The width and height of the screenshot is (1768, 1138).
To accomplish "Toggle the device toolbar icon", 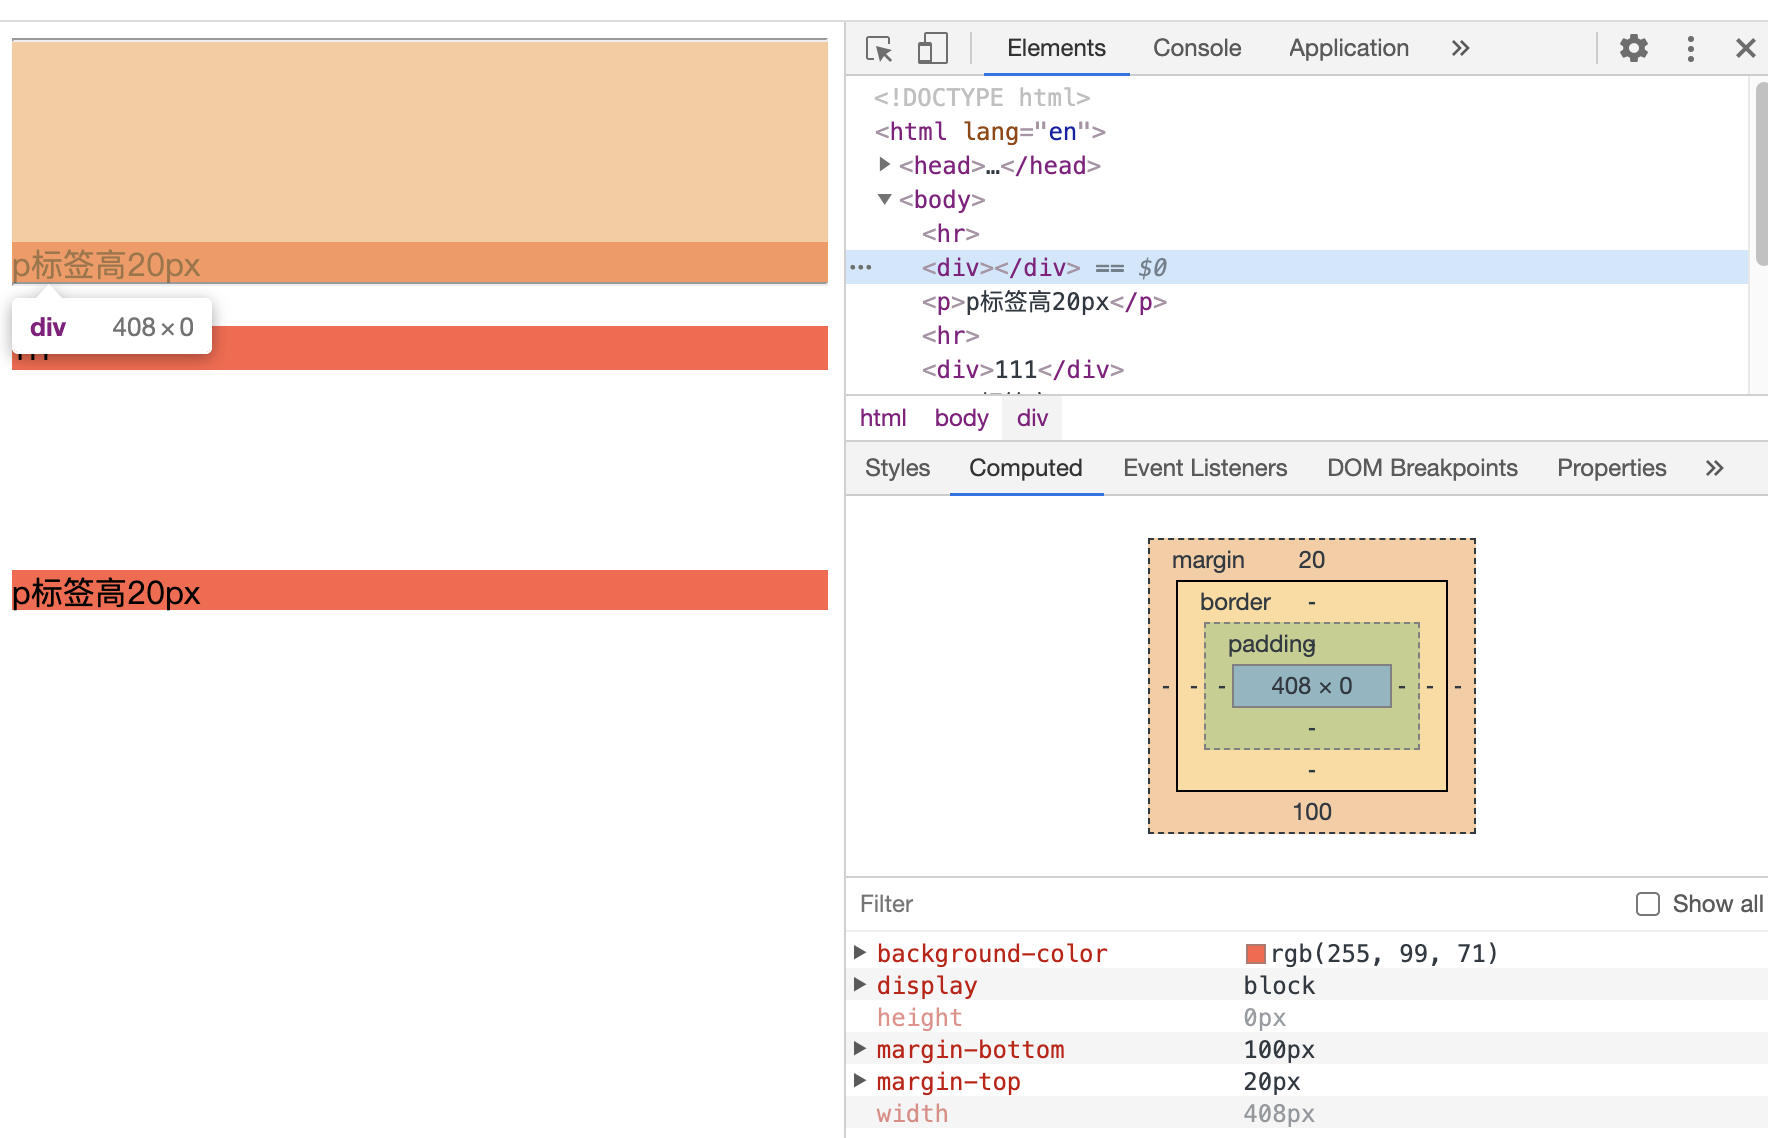I will pos(932,48).
